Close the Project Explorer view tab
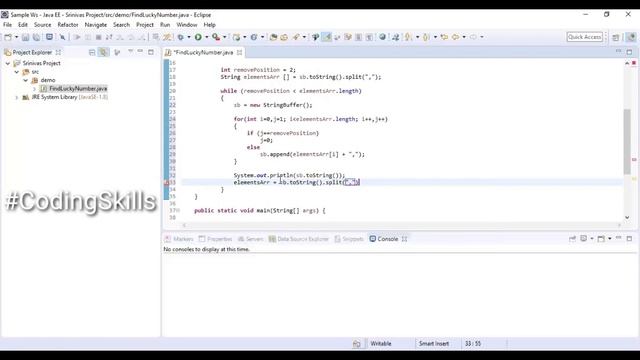640x360 pixels. click(x=58, y=52)
